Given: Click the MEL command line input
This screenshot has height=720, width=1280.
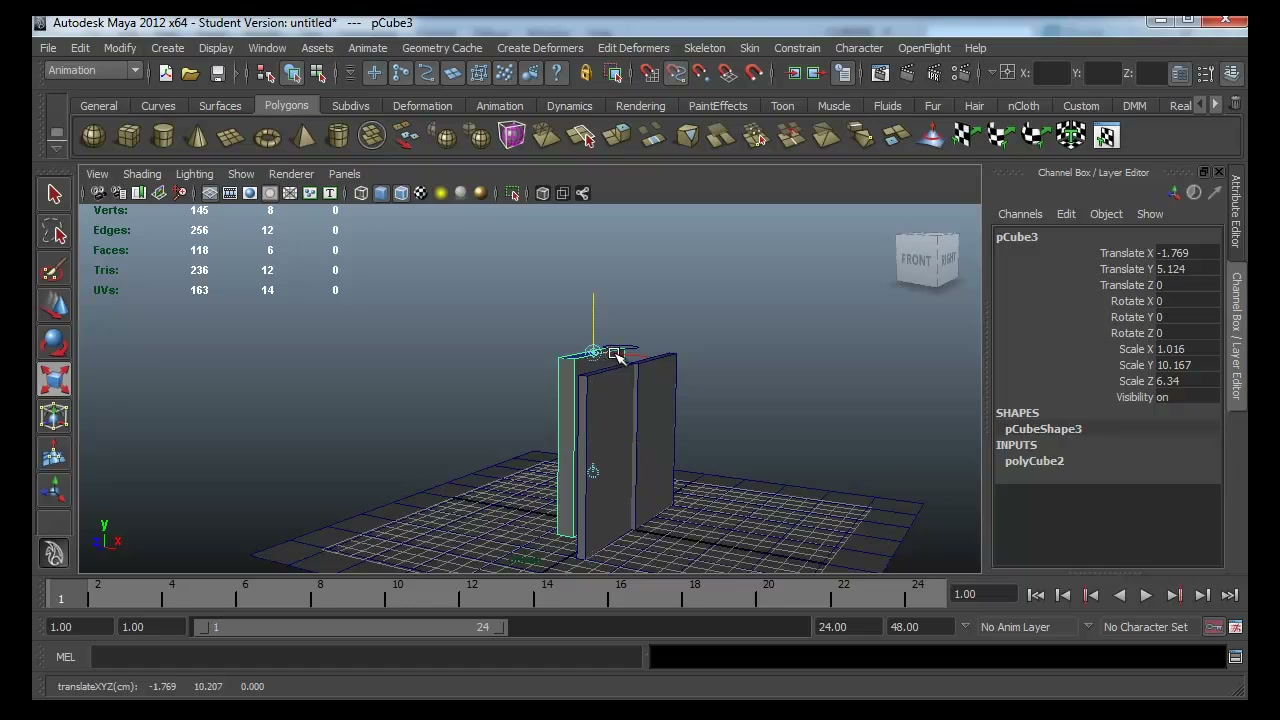Looking at the screenshot, I should tap(367, 657).
